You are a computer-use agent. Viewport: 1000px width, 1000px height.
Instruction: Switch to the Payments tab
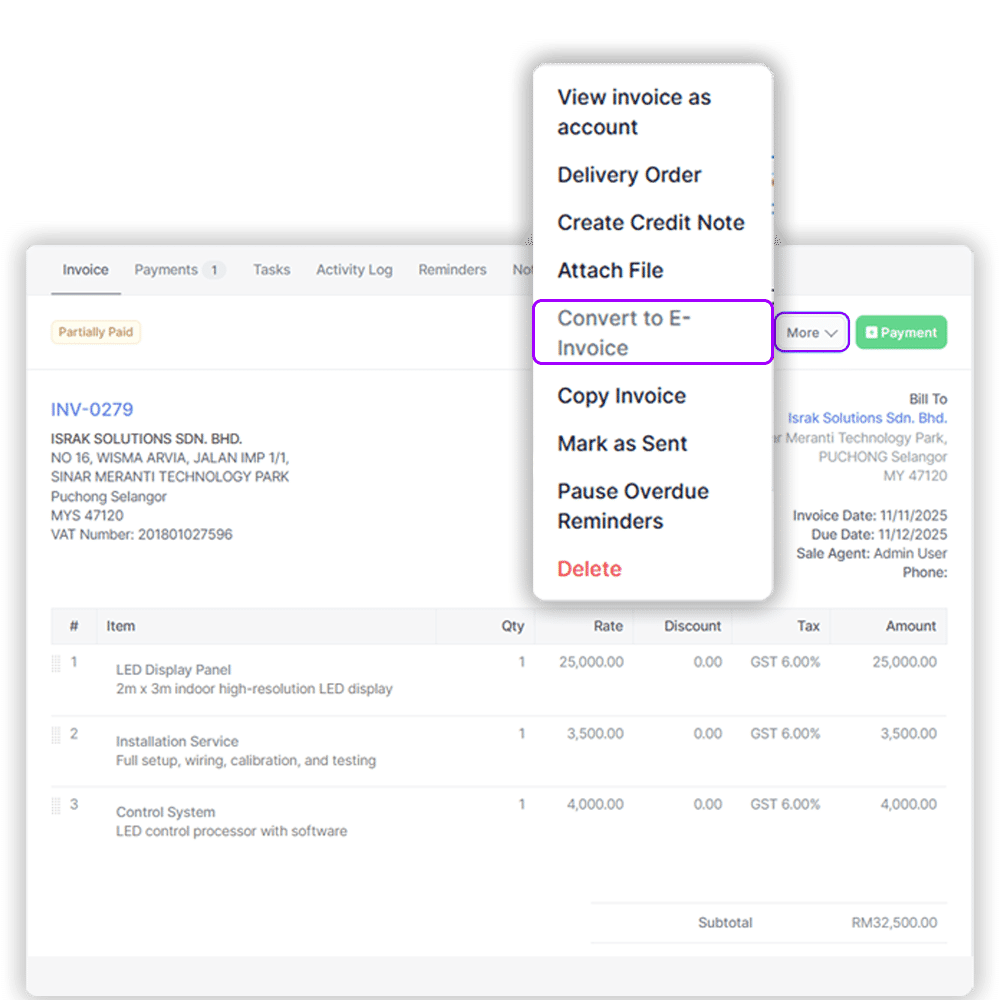(179, 270)
